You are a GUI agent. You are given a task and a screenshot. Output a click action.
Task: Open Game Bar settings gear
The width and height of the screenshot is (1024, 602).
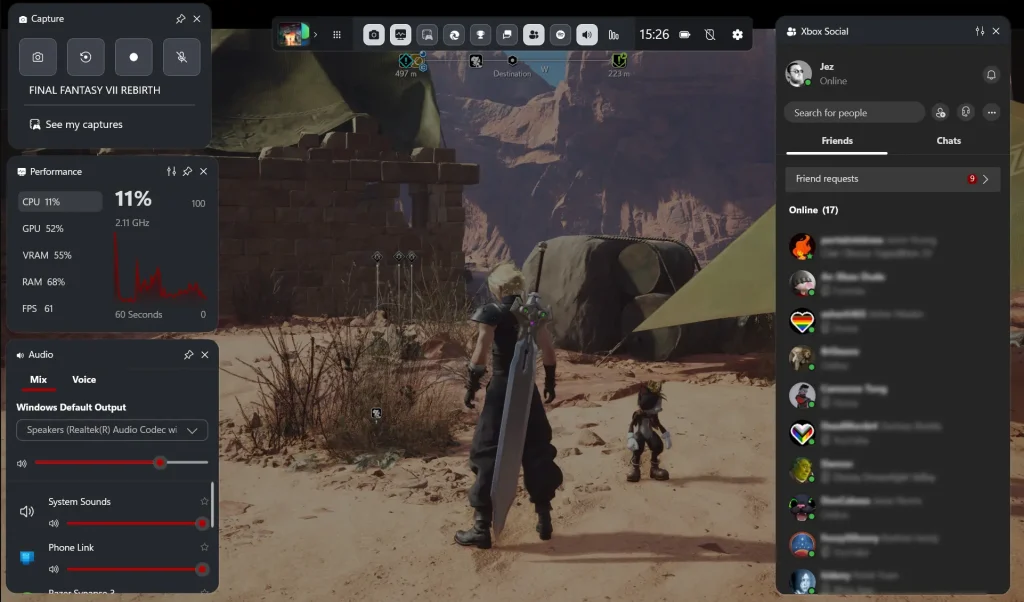click(738, 35)
